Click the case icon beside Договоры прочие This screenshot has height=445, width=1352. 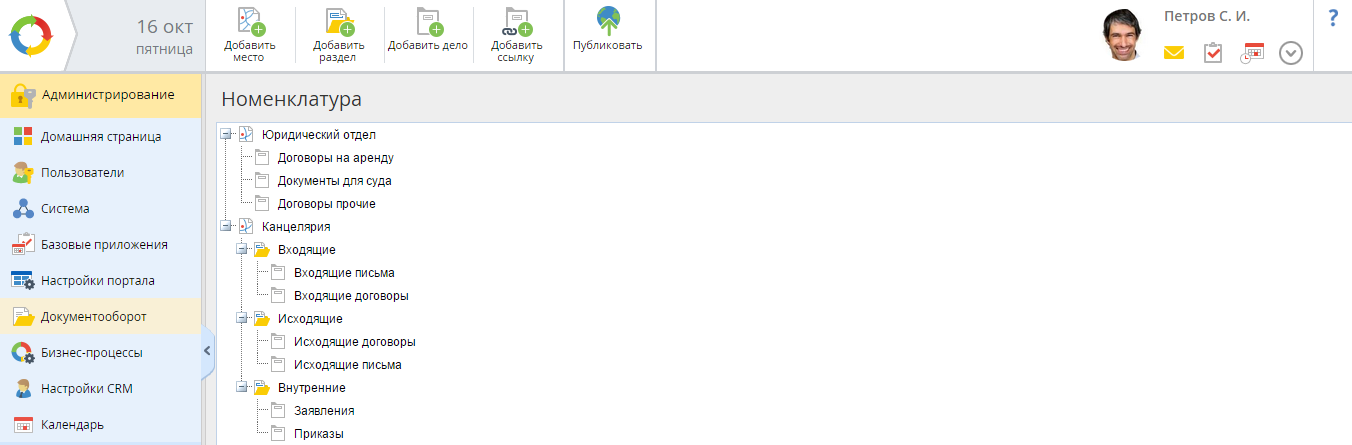[262, 203]
